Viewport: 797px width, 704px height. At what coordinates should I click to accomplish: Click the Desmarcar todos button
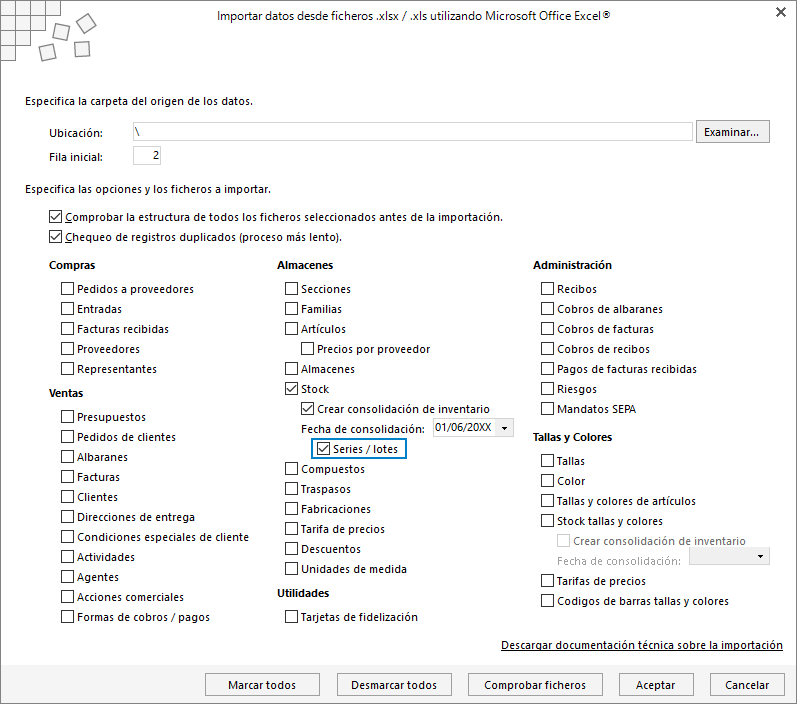point(394,685)
